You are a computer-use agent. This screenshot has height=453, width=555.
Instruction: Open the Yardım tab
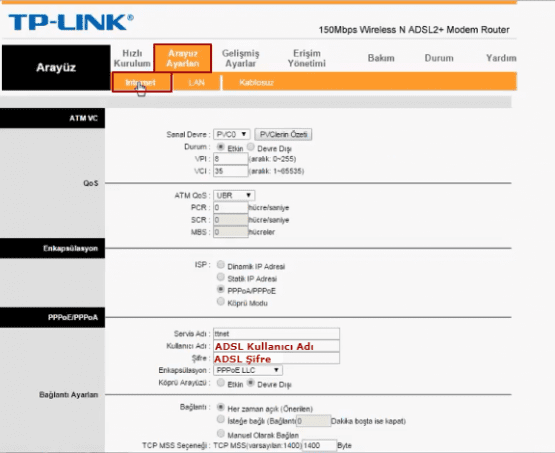click(501, 58)
